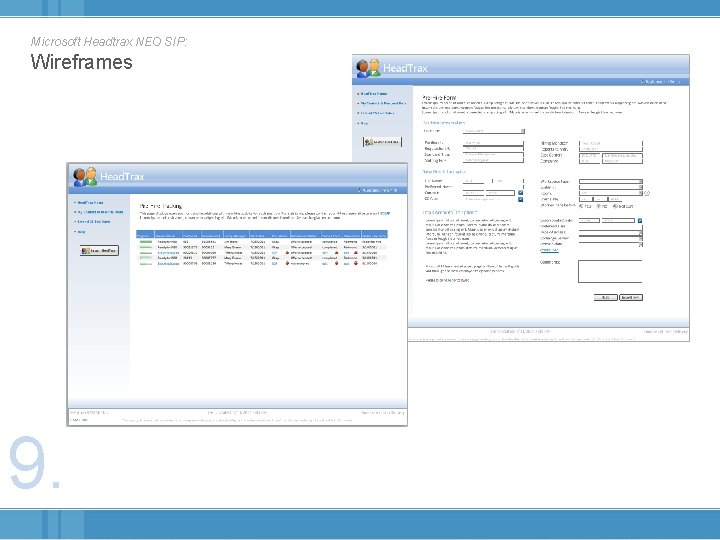Viewport: 720px width, 540px height.
Task: Click blue lookup icon beside the CC field
Action: tap(520, 199)
